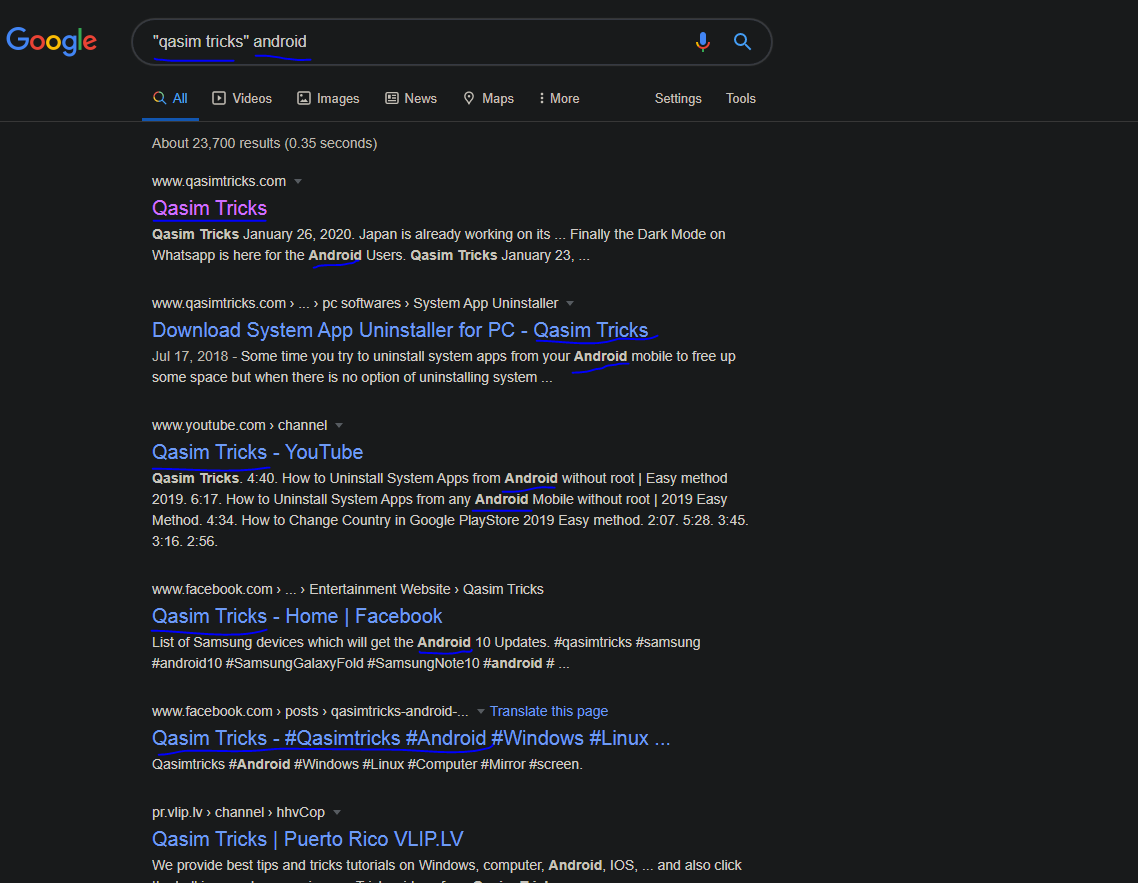Click the News tab newspaper icon
1138x883 pixels.
(392, 98)
